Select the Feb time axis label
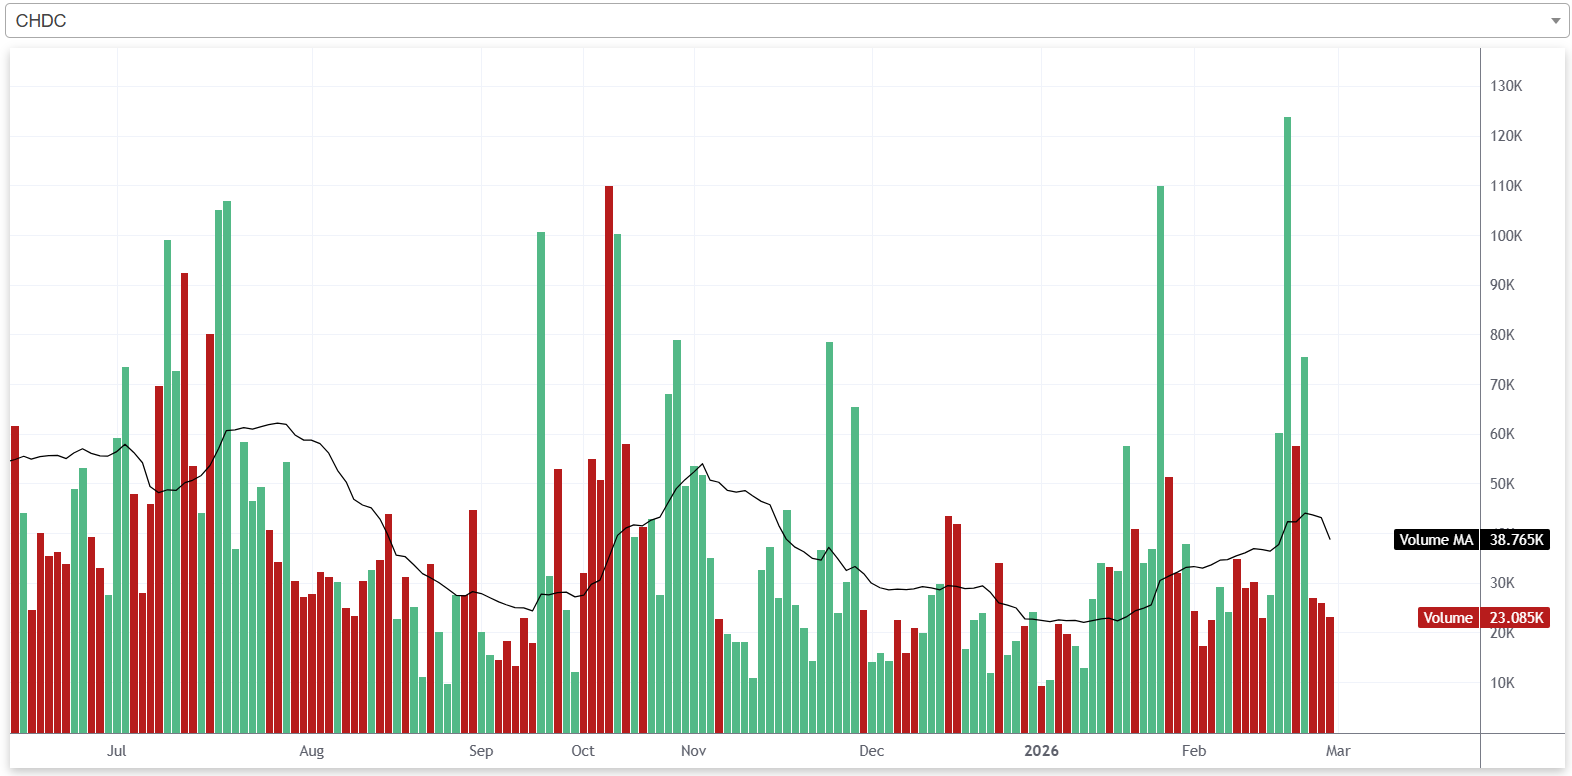Image resolution: width=1572 pixels, height=776 pixels. click(1193, 751)
